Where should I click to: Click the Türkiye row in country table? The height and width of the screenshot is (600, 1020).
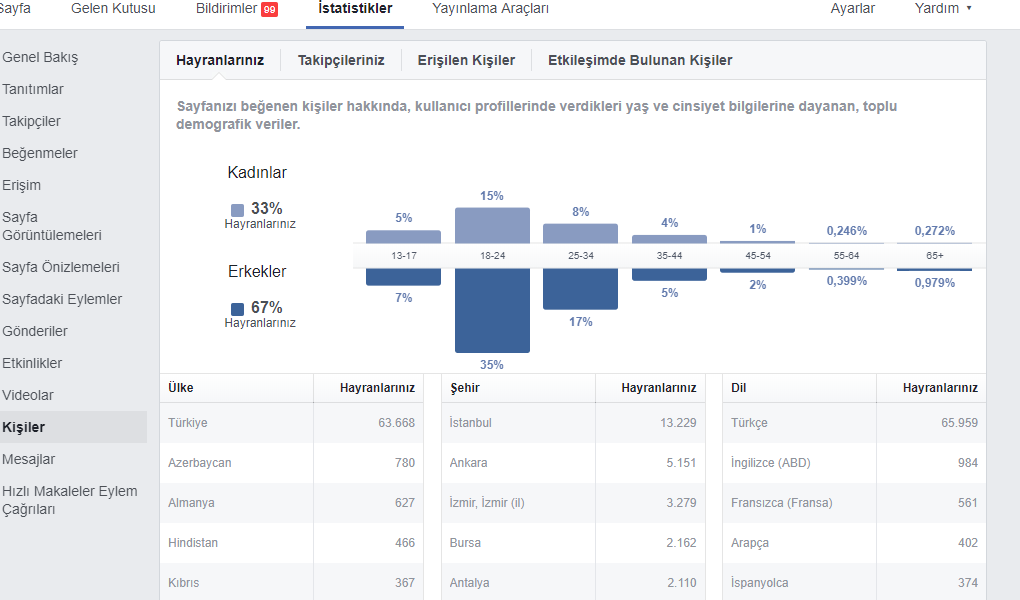(291, 423)
